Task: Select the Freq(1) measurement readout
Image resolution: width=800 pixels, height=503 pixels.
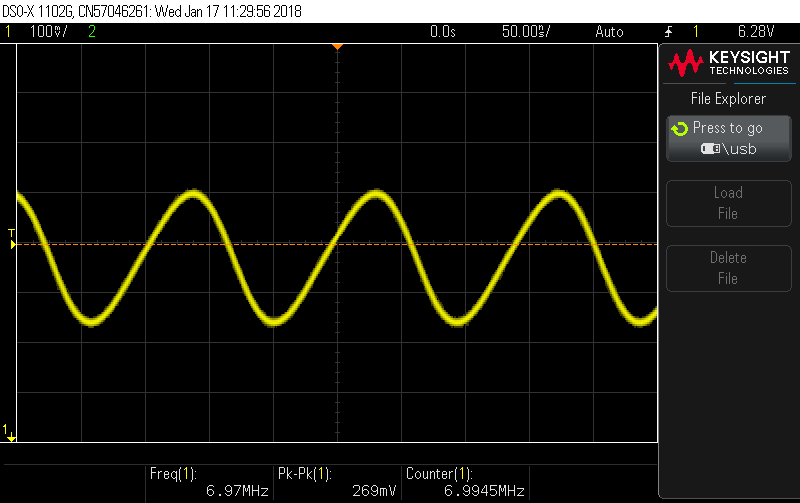Action: (208, 482)
